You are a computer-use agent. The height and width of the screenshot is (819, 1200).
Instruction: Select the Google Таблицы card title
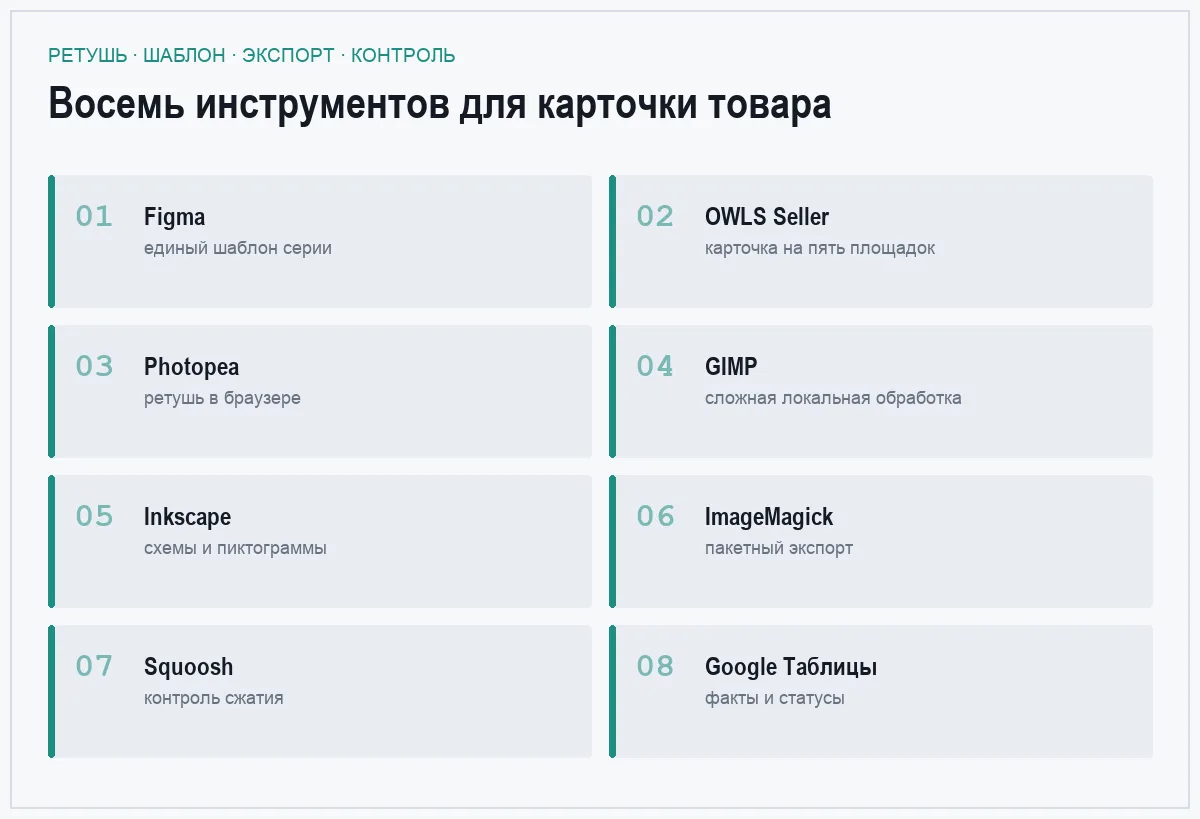tap(791, 667)
